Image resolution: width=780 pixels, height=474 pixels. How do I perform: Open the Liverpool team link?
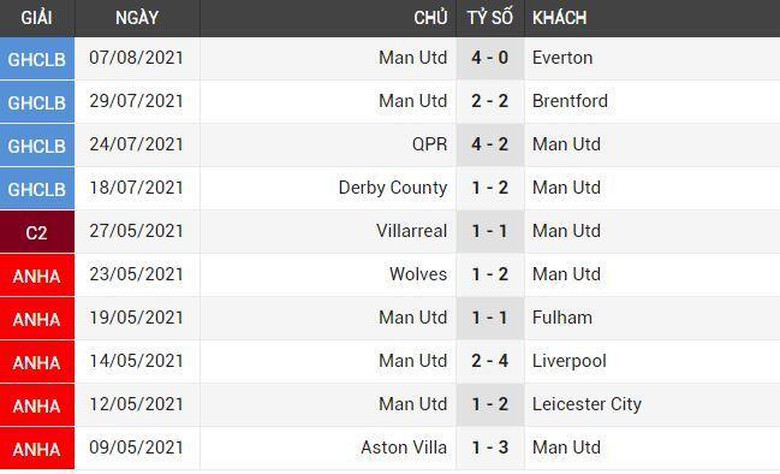click(x=570, y=361)
